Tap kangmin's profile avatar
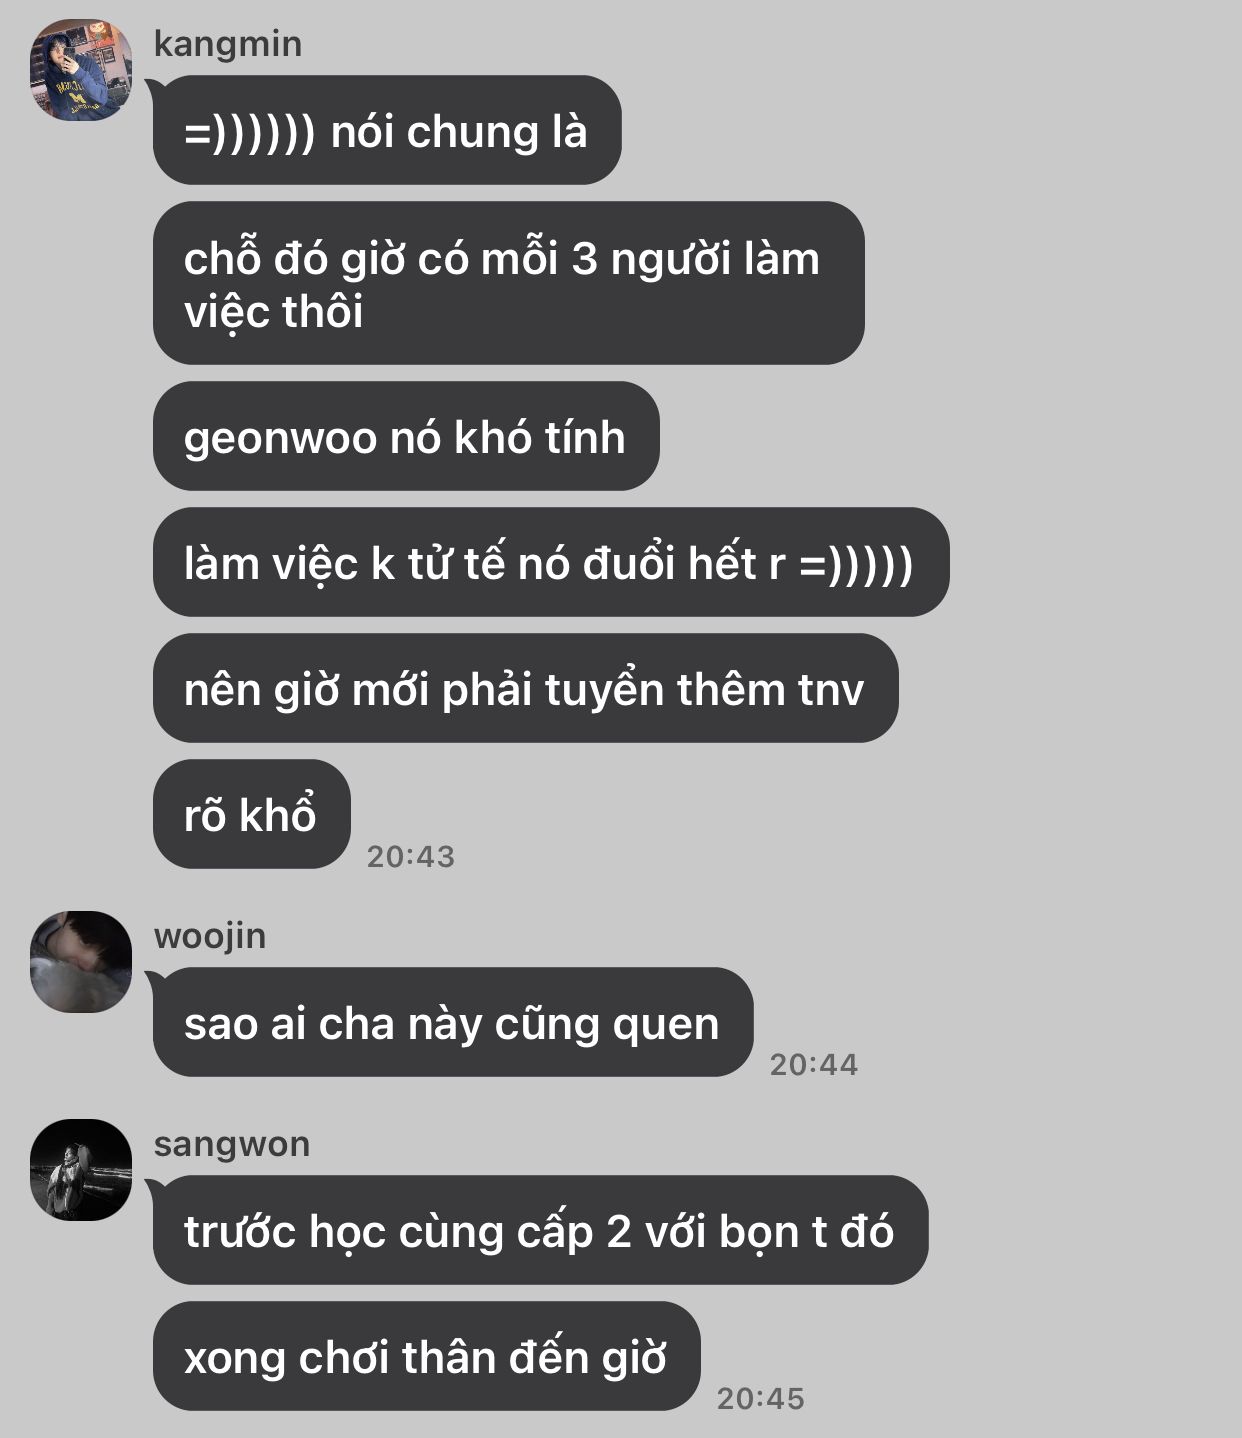Screen dimensions: 1242x1438 81,70
